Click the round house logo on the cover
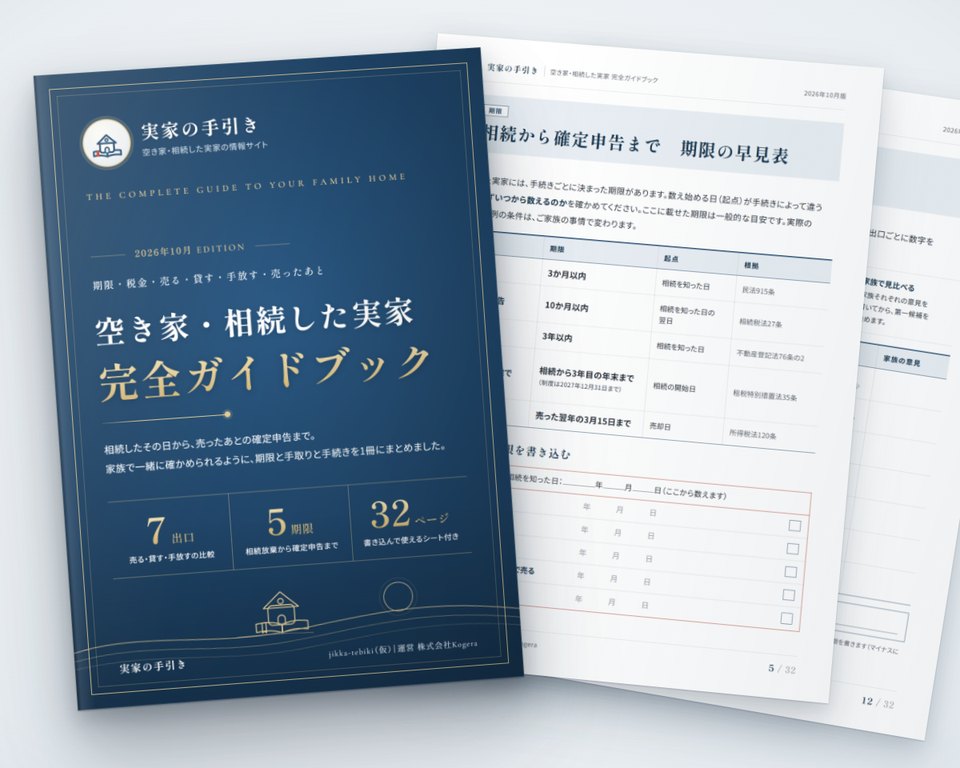Screen dimensions: 960x768 (107, 144)
